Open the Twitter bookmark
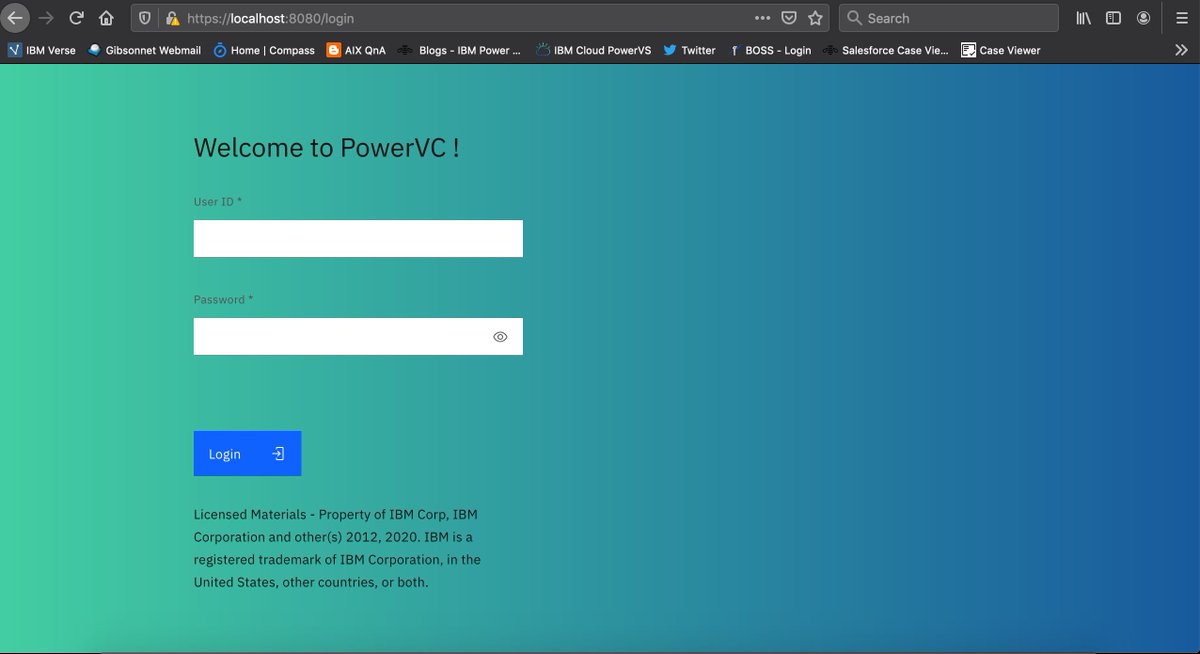 [689, 49]
